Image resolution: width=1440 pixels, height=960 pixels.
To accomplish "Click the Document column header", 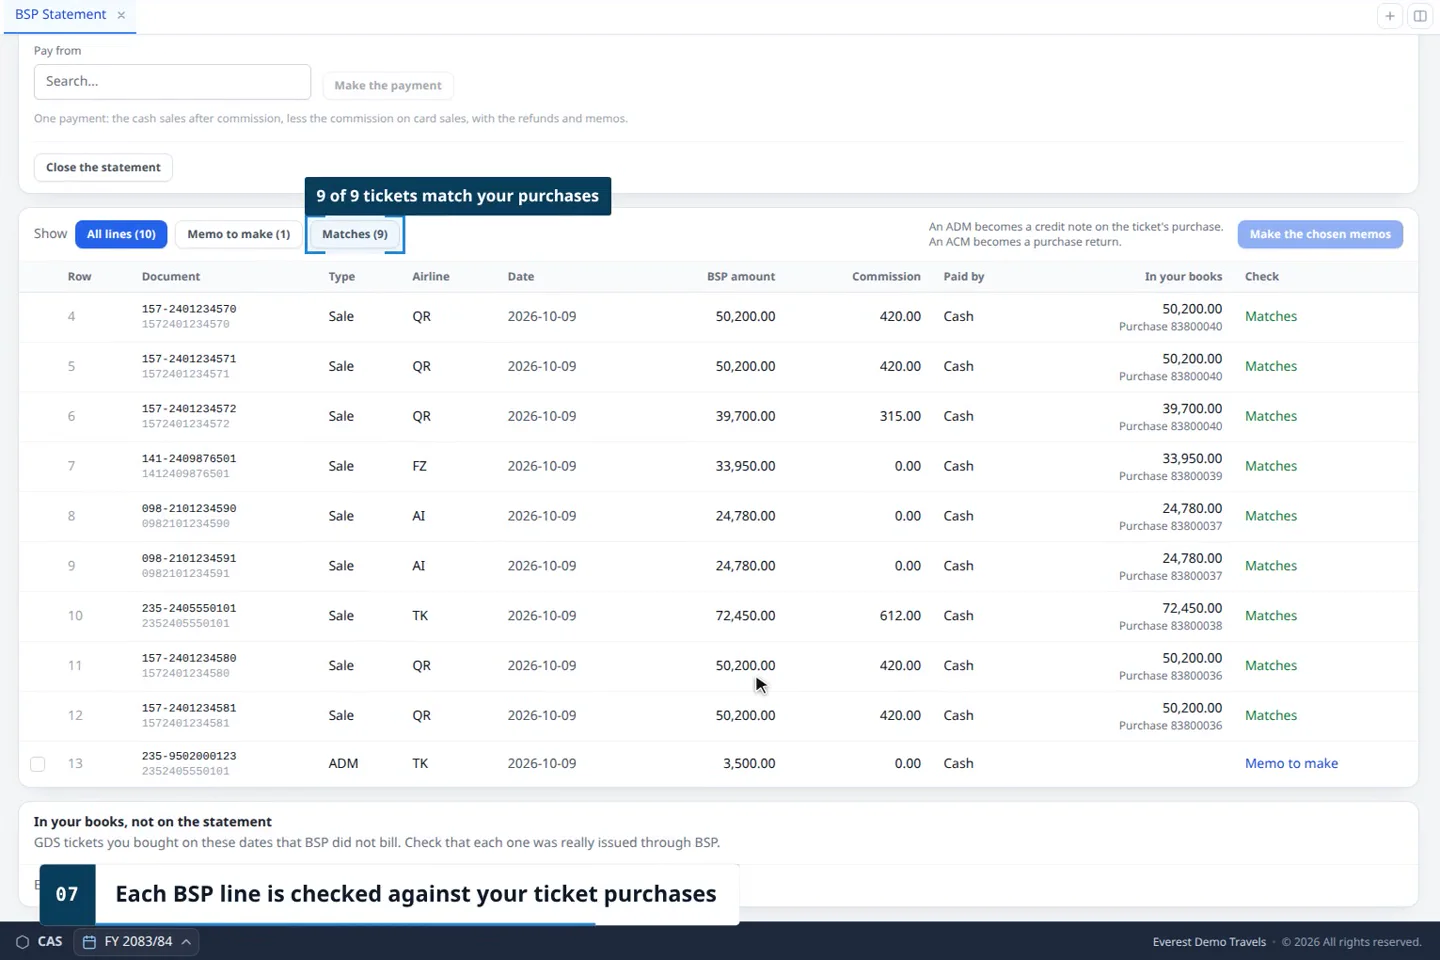I will pyautogui.click(x=171, y=277).
